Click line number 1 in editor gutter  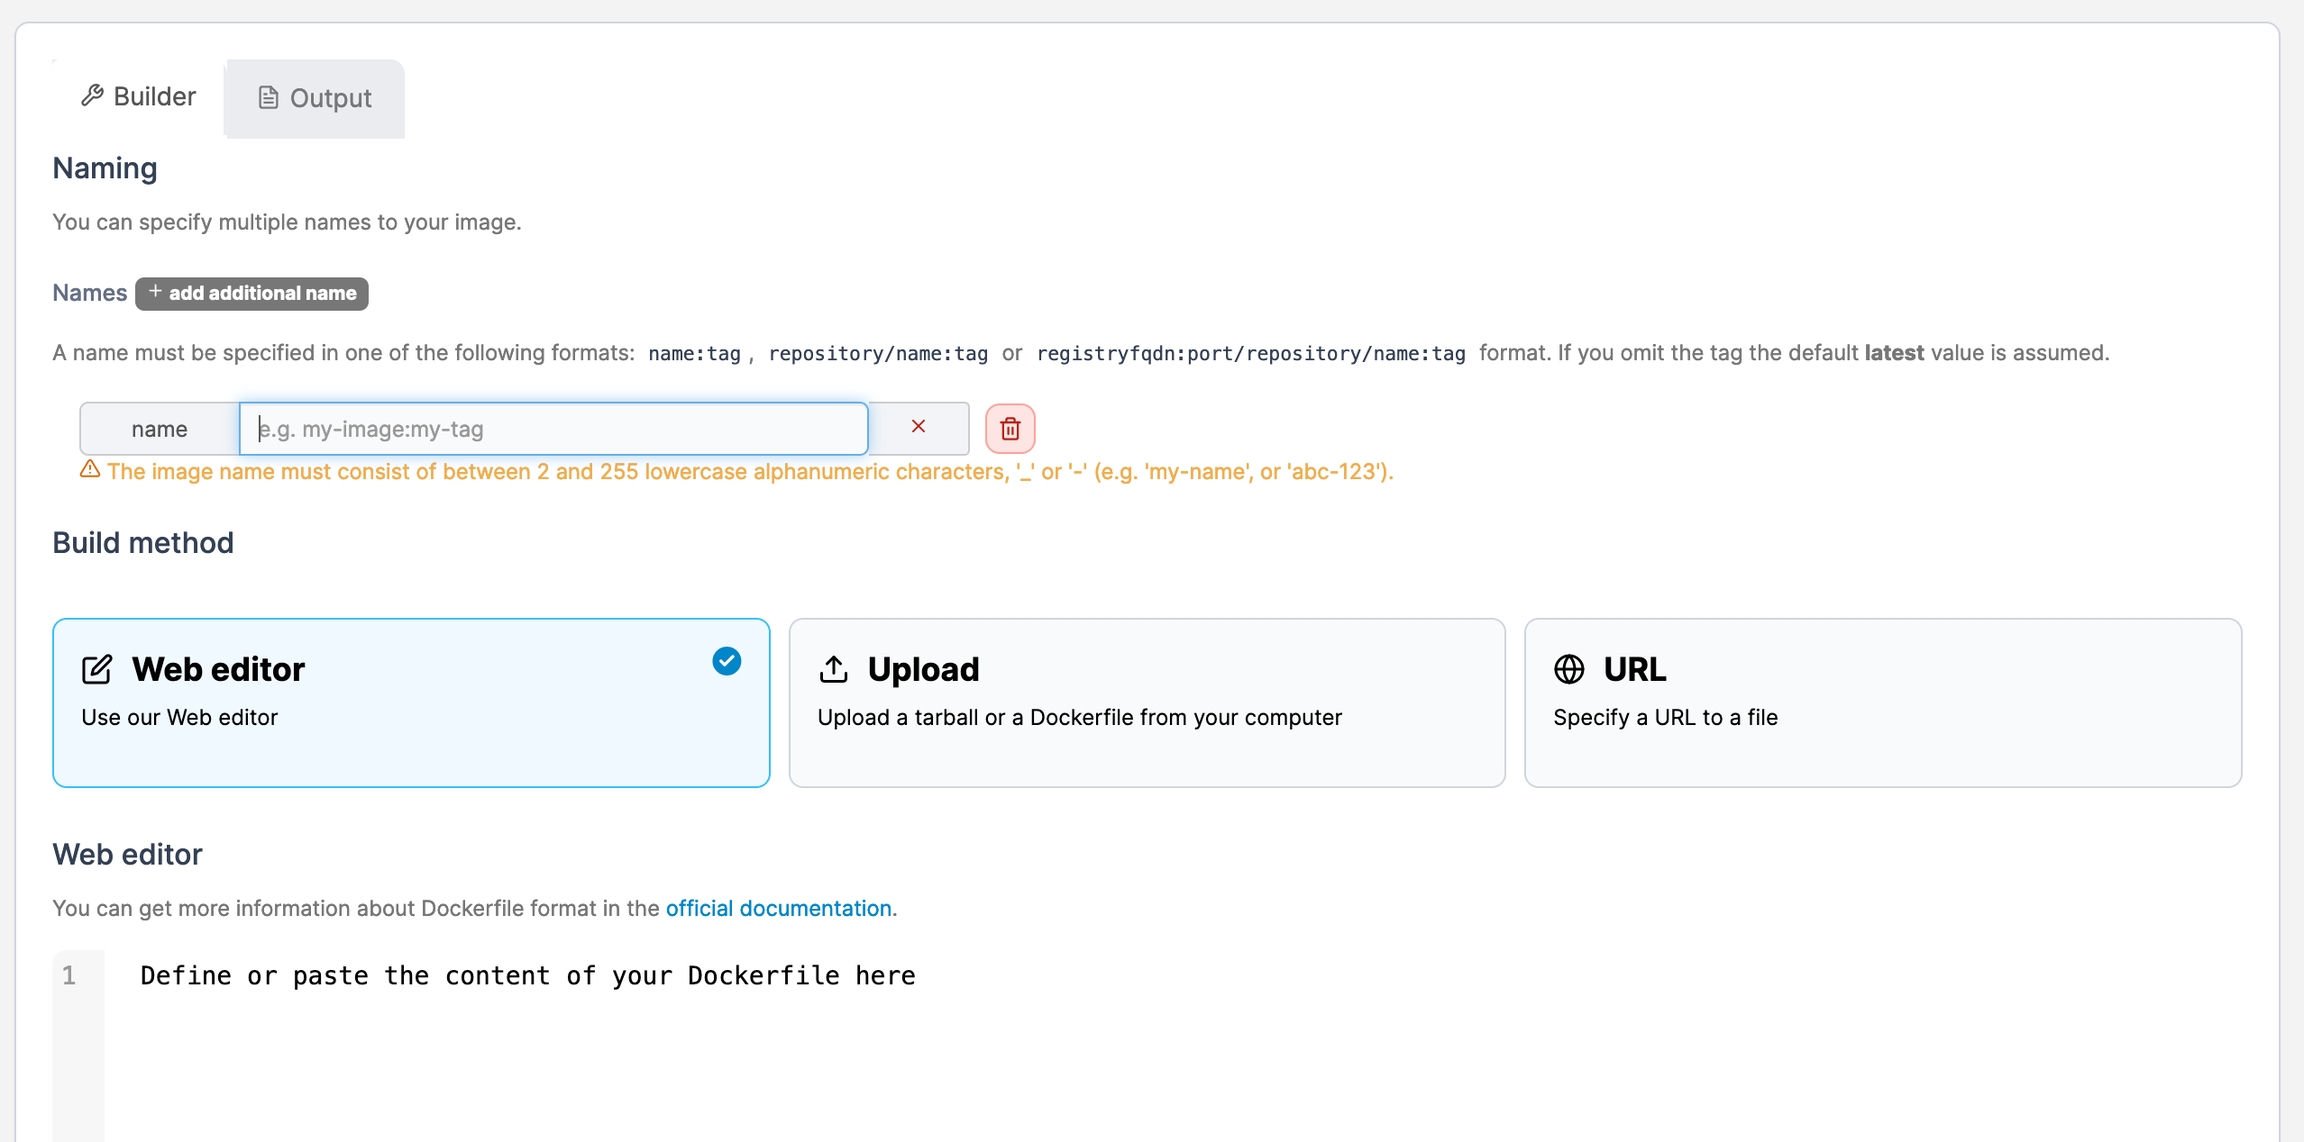pyautogui.click(x=69, y=976)
